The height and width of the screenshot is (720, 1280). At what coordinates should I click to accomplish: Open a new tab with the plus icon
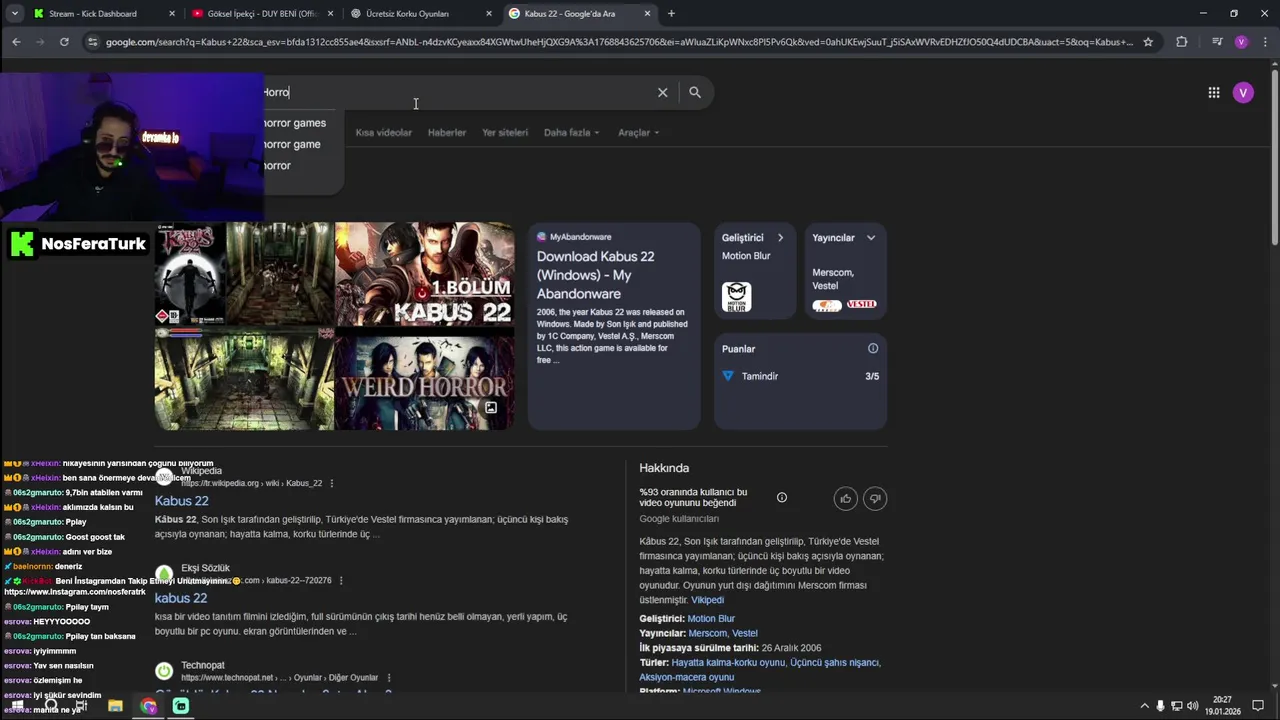pyautogui.click(x=671, y=14)
